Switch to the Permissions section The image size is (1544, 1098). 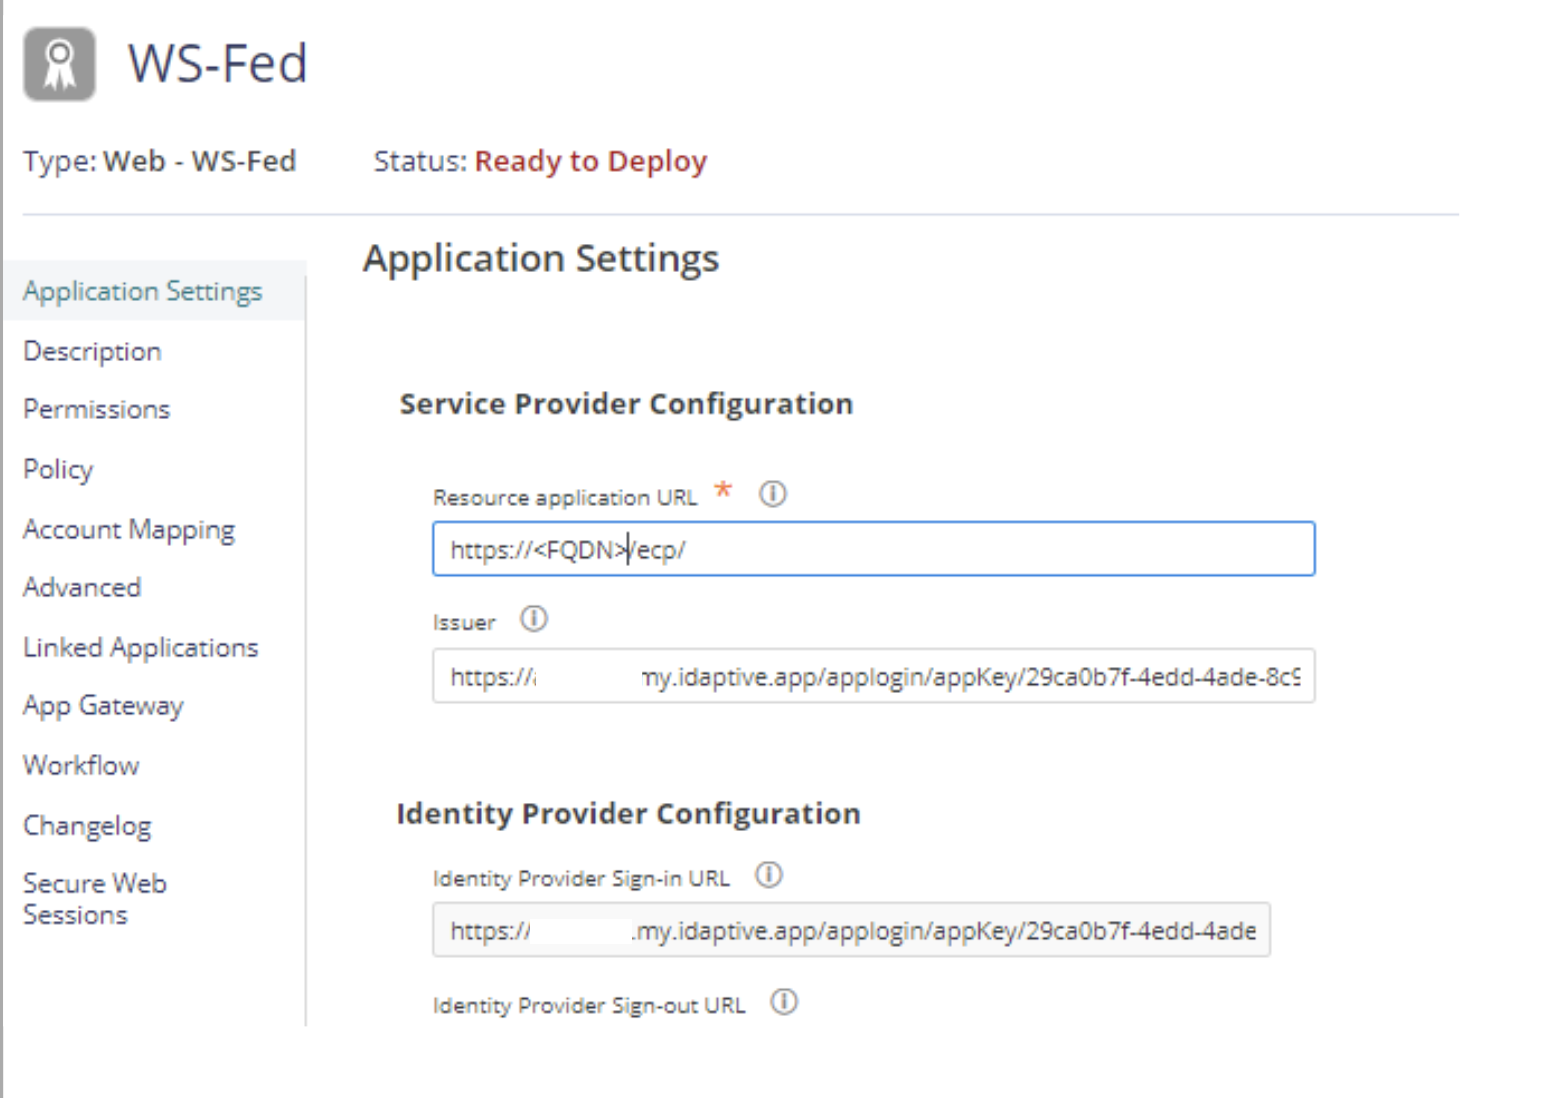click(x=95, y=409)
